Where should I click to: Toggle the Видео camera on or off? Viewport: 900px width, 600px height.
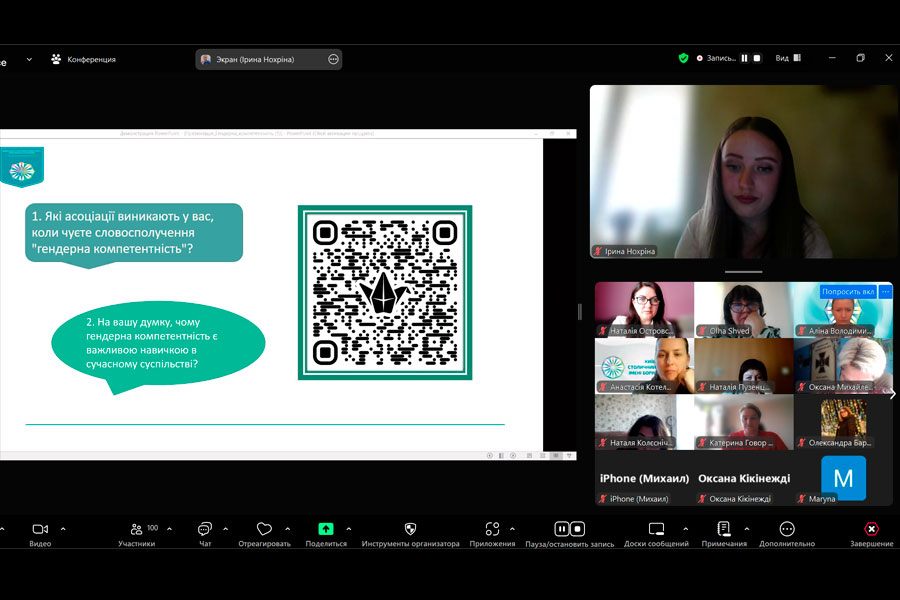pos(40,529)
